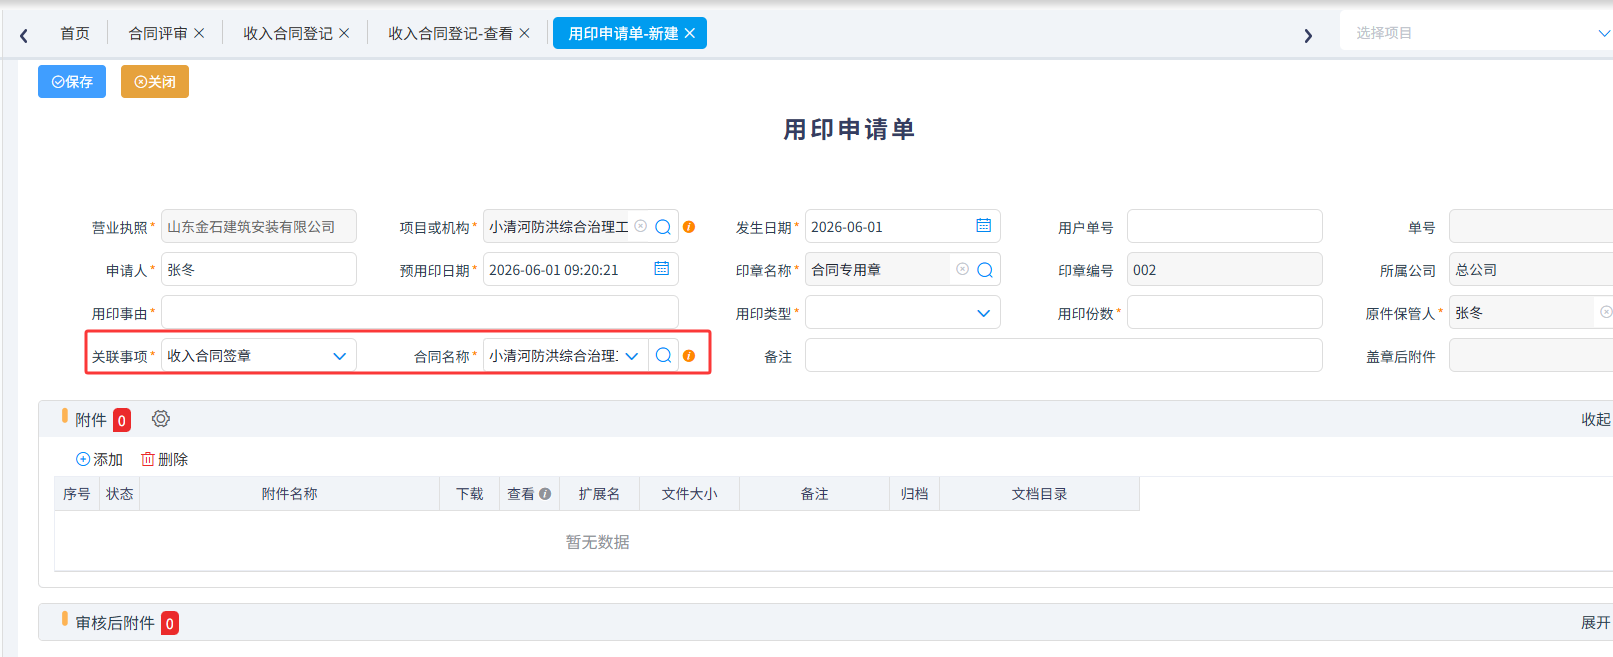Switch to the 合同评审 tab
1613x657 pixels.
pos(158,34)
